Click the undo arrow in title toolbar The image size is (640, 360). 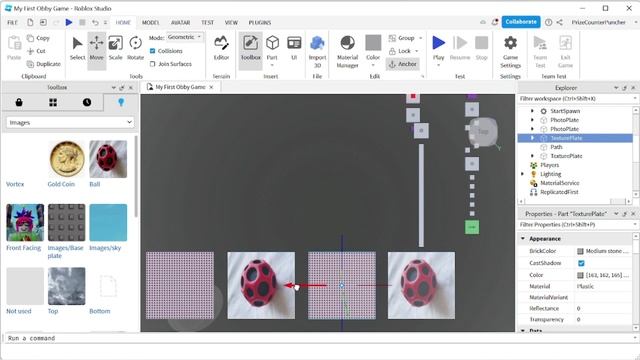click(95, 22)
